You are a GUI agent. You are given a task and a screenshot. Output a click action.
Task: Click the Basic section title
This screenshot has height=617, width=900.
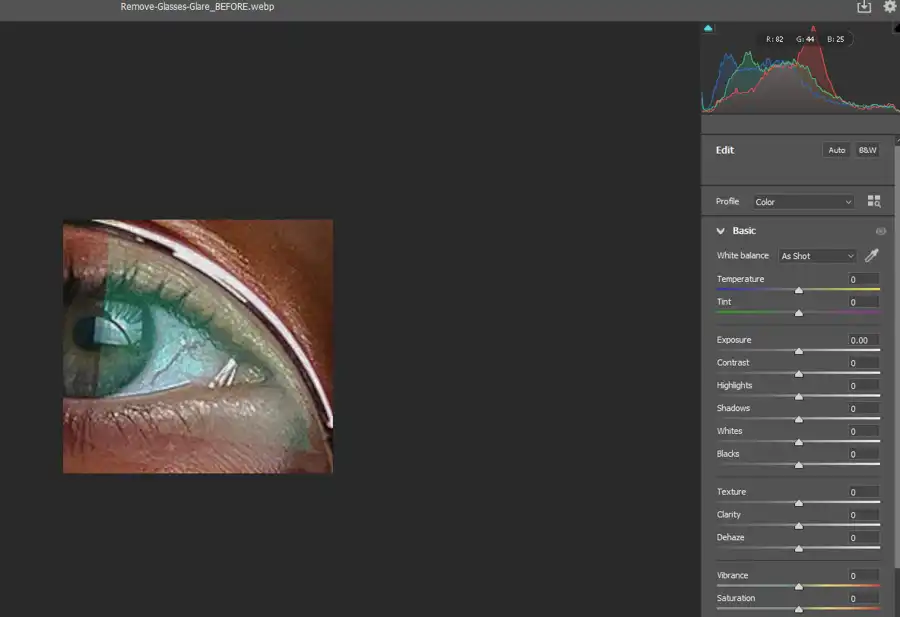(x=744, y=231)
